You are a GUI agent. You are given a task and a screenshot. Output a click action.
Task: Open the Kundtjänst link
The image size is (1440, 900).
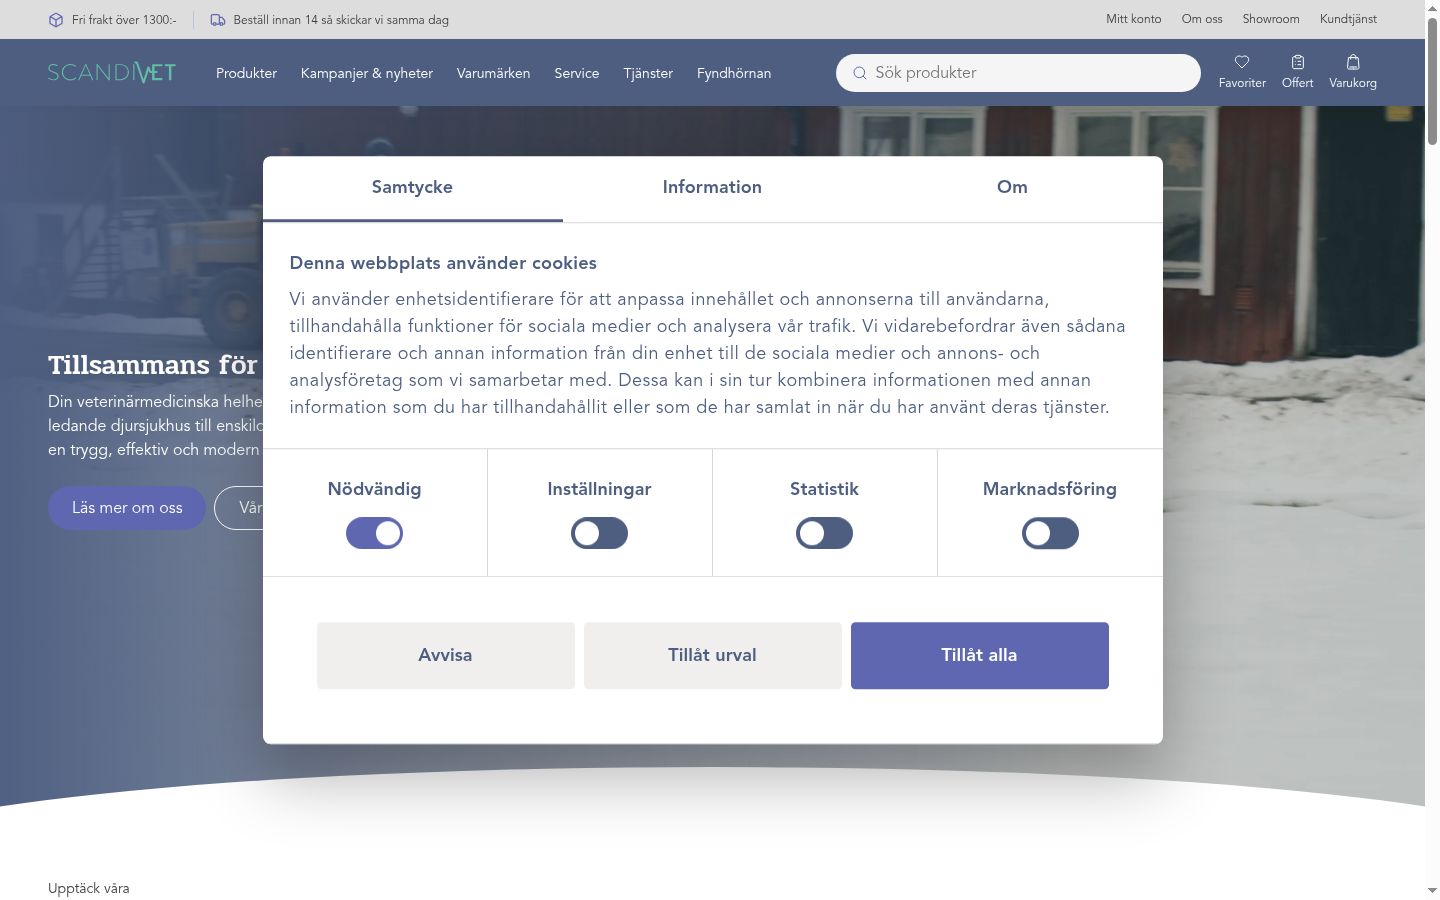point(1348,19)
